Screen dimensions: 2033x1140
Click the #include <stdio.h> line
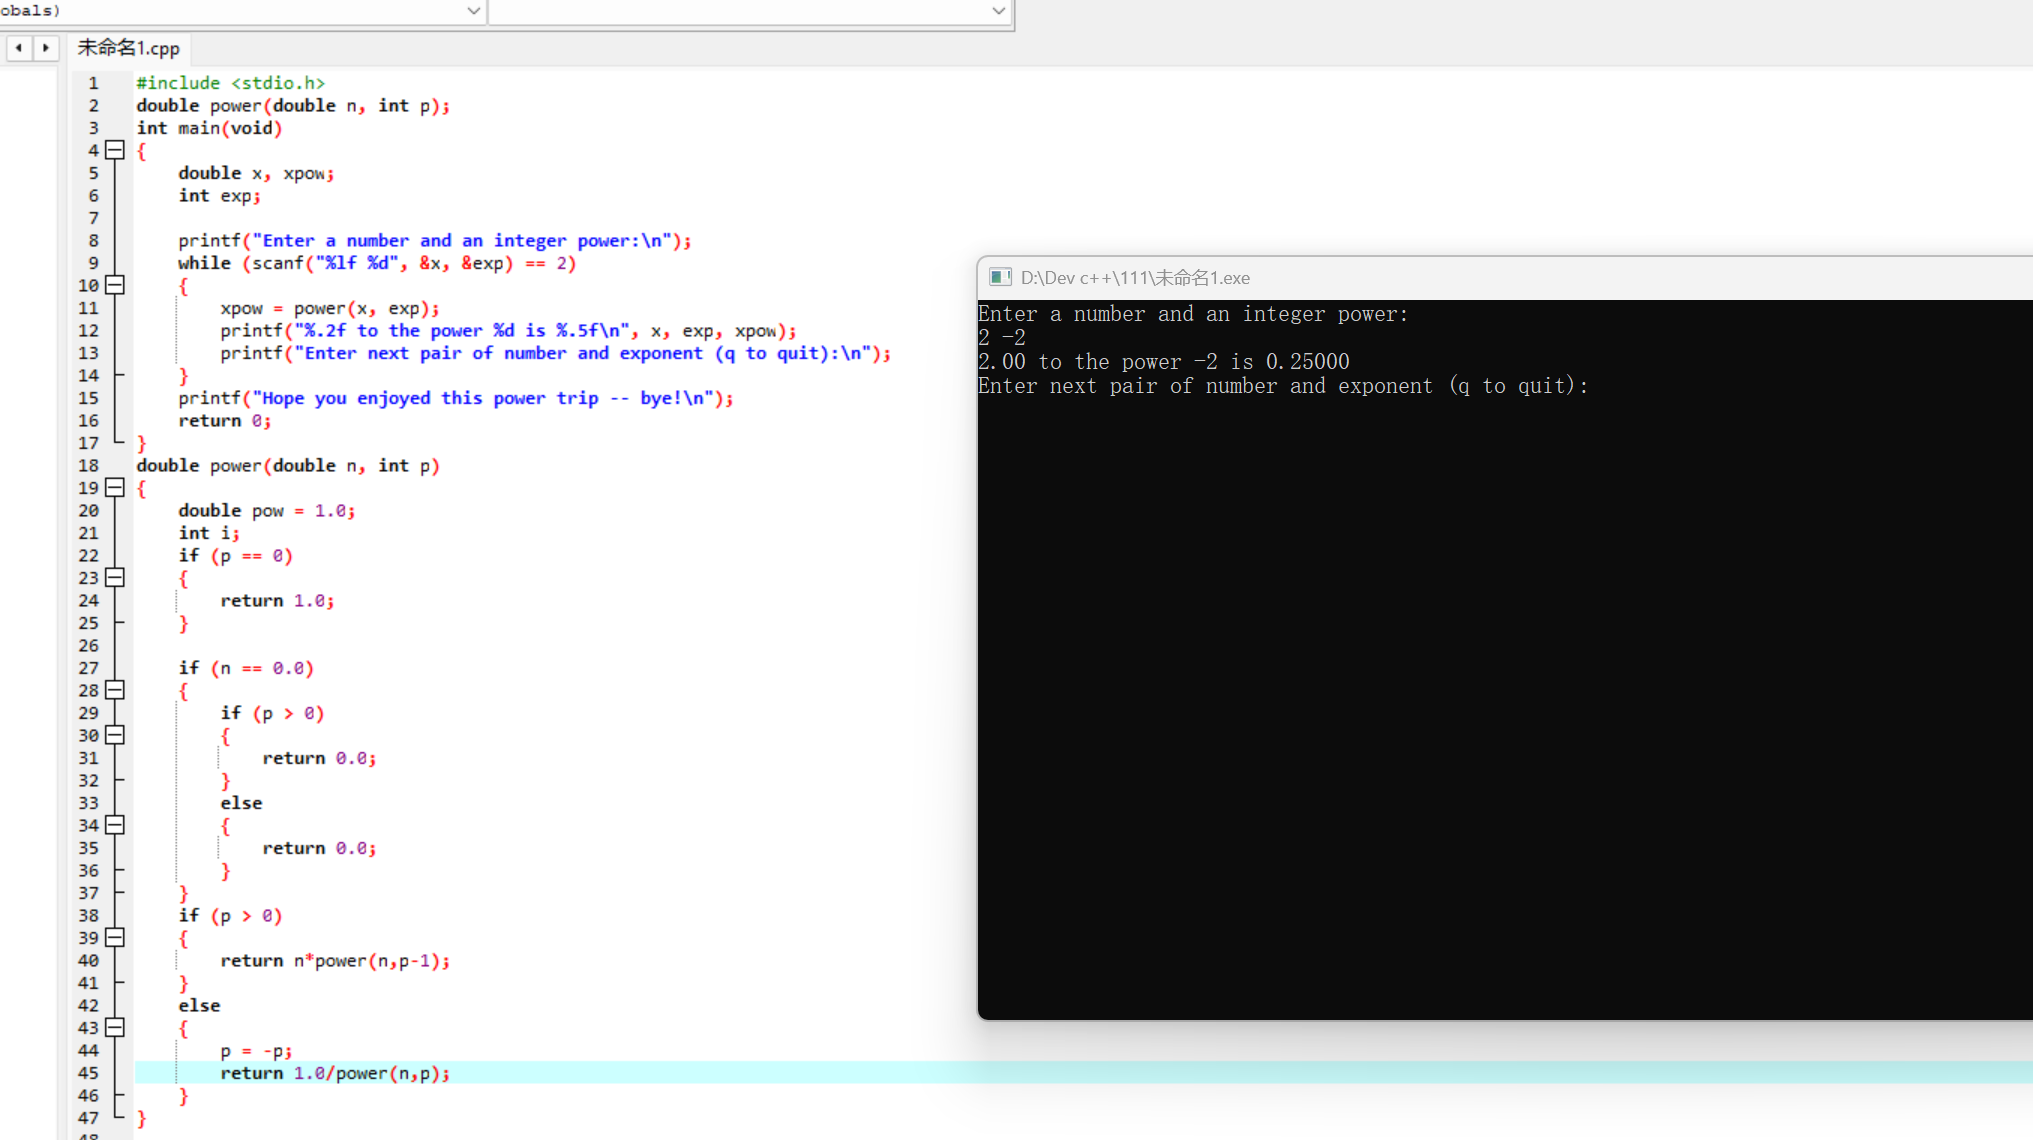coord(231,83)
